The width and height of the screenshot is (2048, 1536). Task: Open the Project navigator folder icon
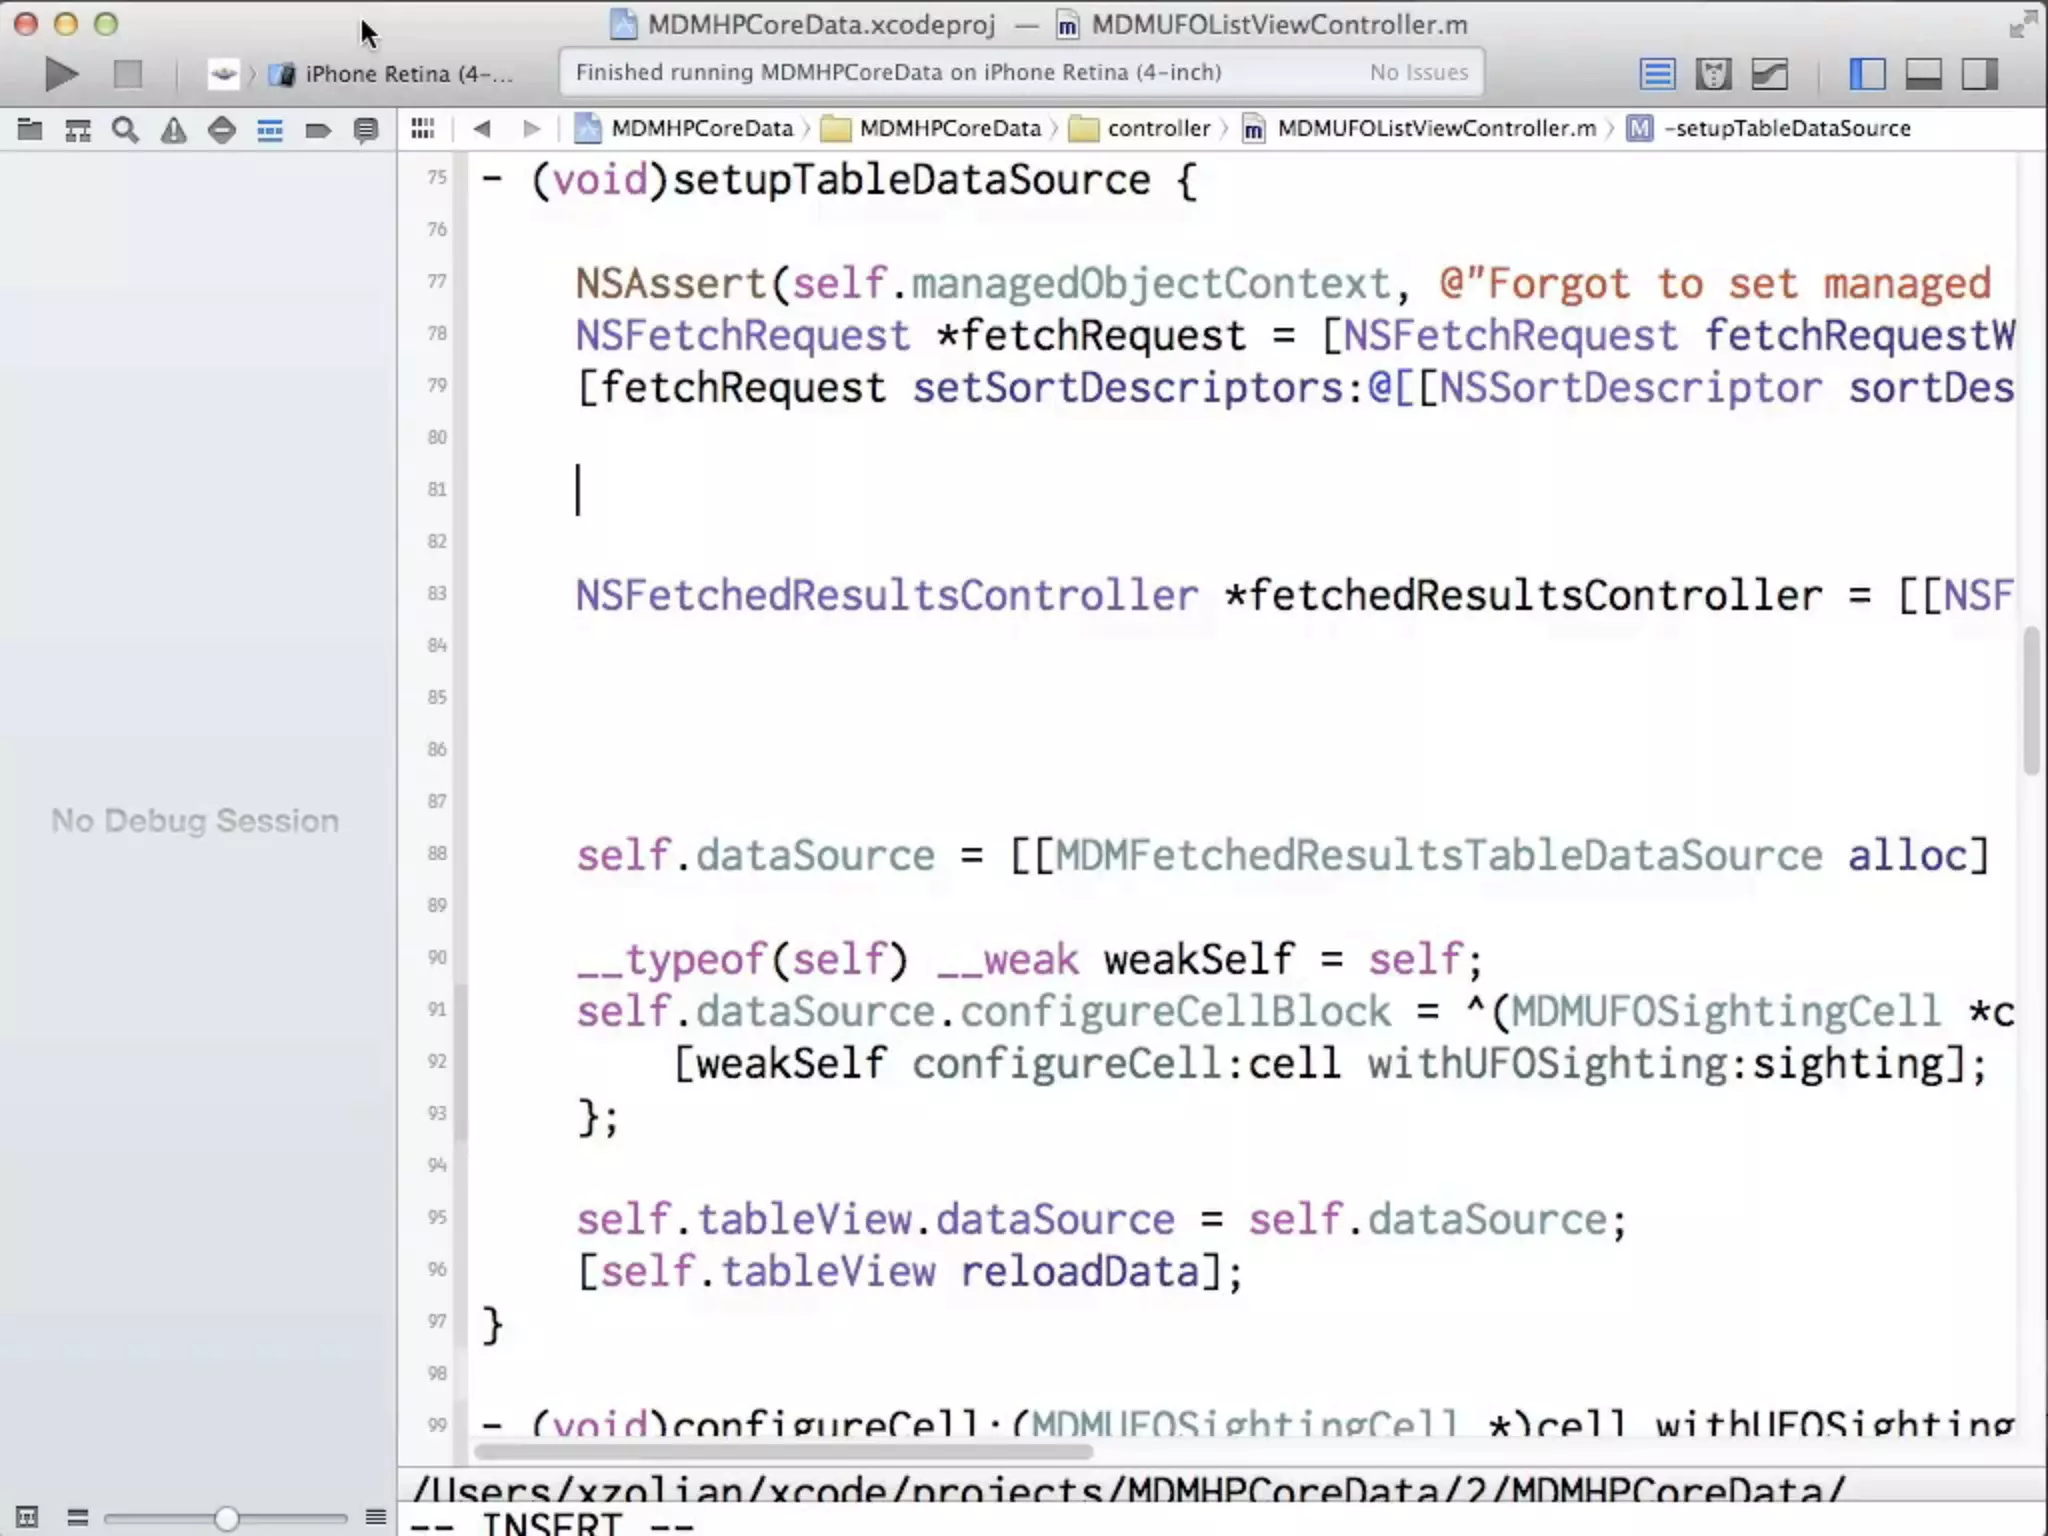point(30,129)
